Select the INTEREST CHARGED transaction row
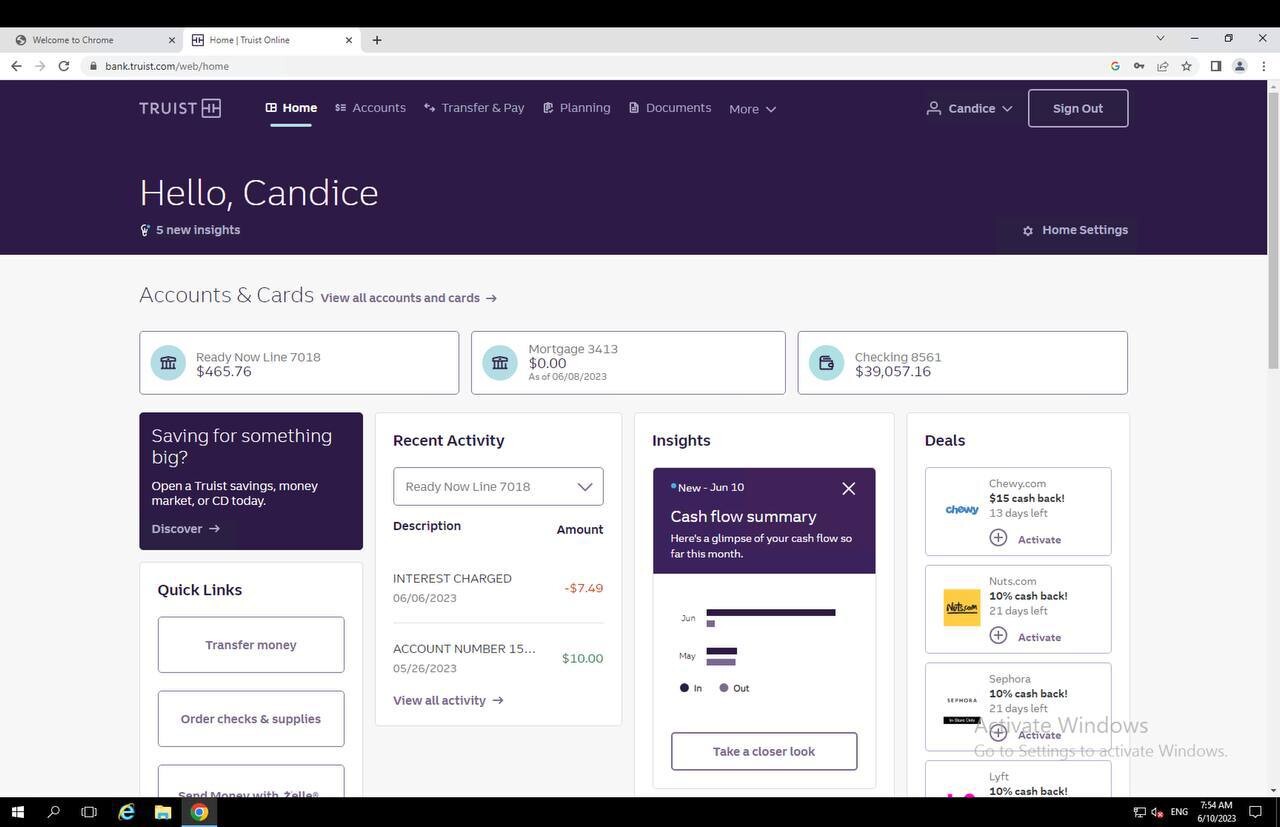The width and height of the screenshot is (1280, 827). 498,588
